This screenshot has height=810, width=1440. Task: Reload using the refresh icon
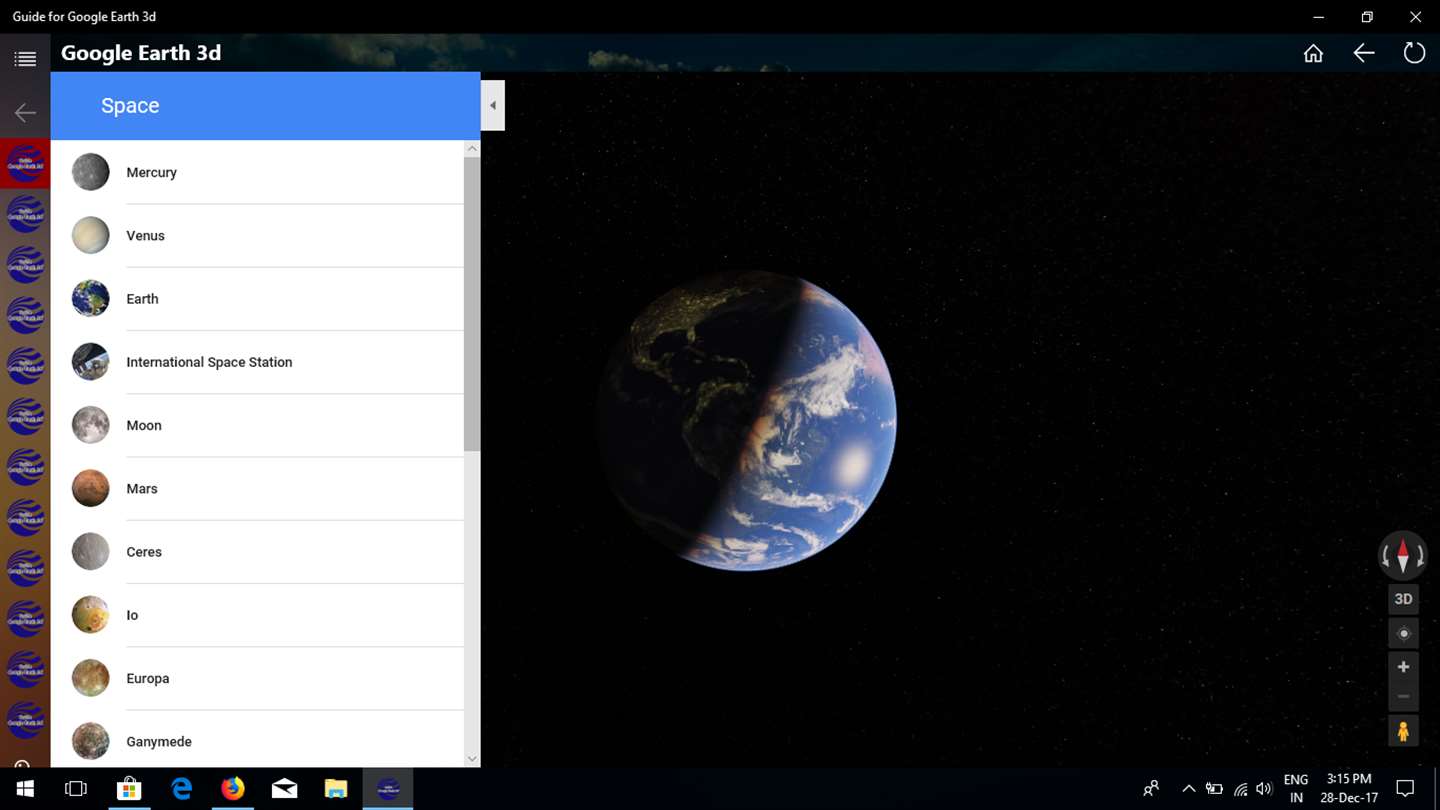click(1414, 53)
